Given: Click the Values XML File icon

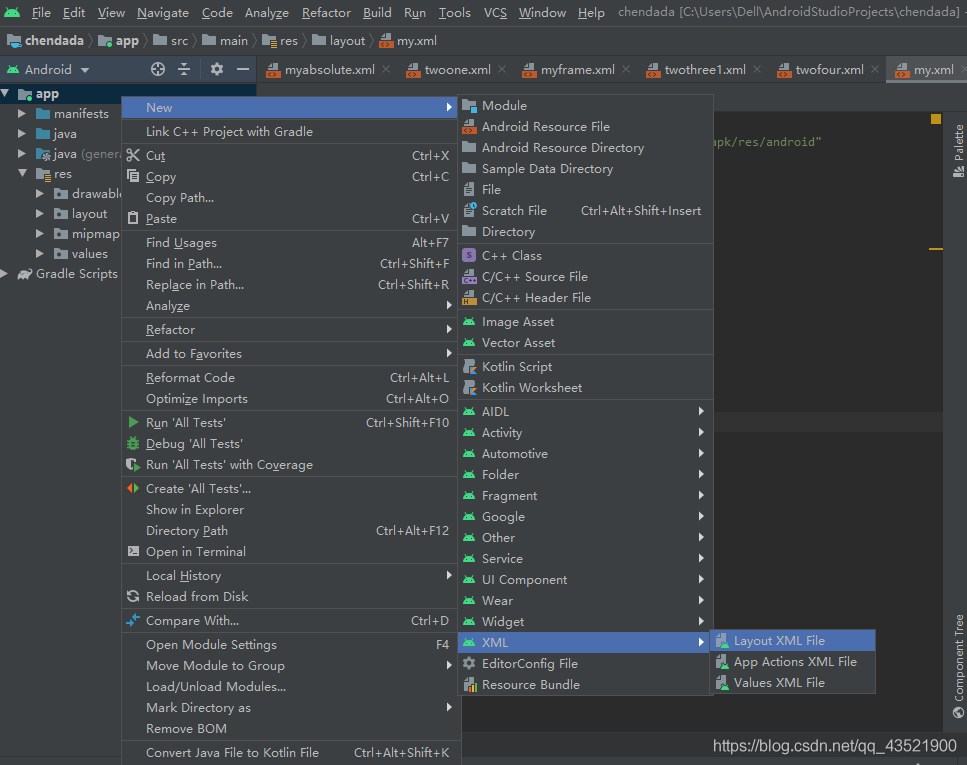Looking at the screenshot, I should tap(722, 683).
